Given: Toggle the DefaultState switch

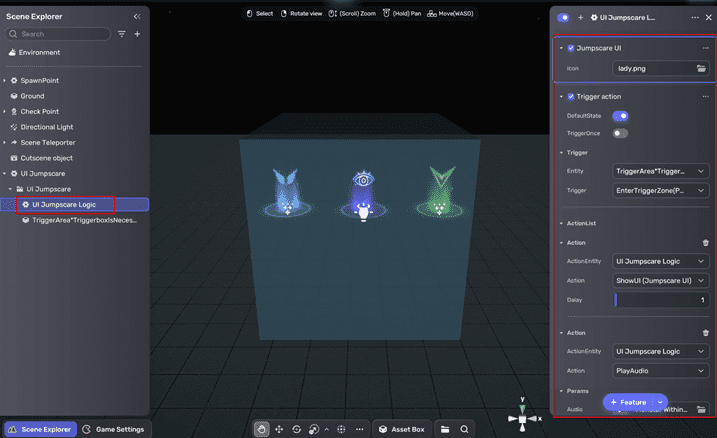Looking at the screenshot, I should tap(620, 116).
